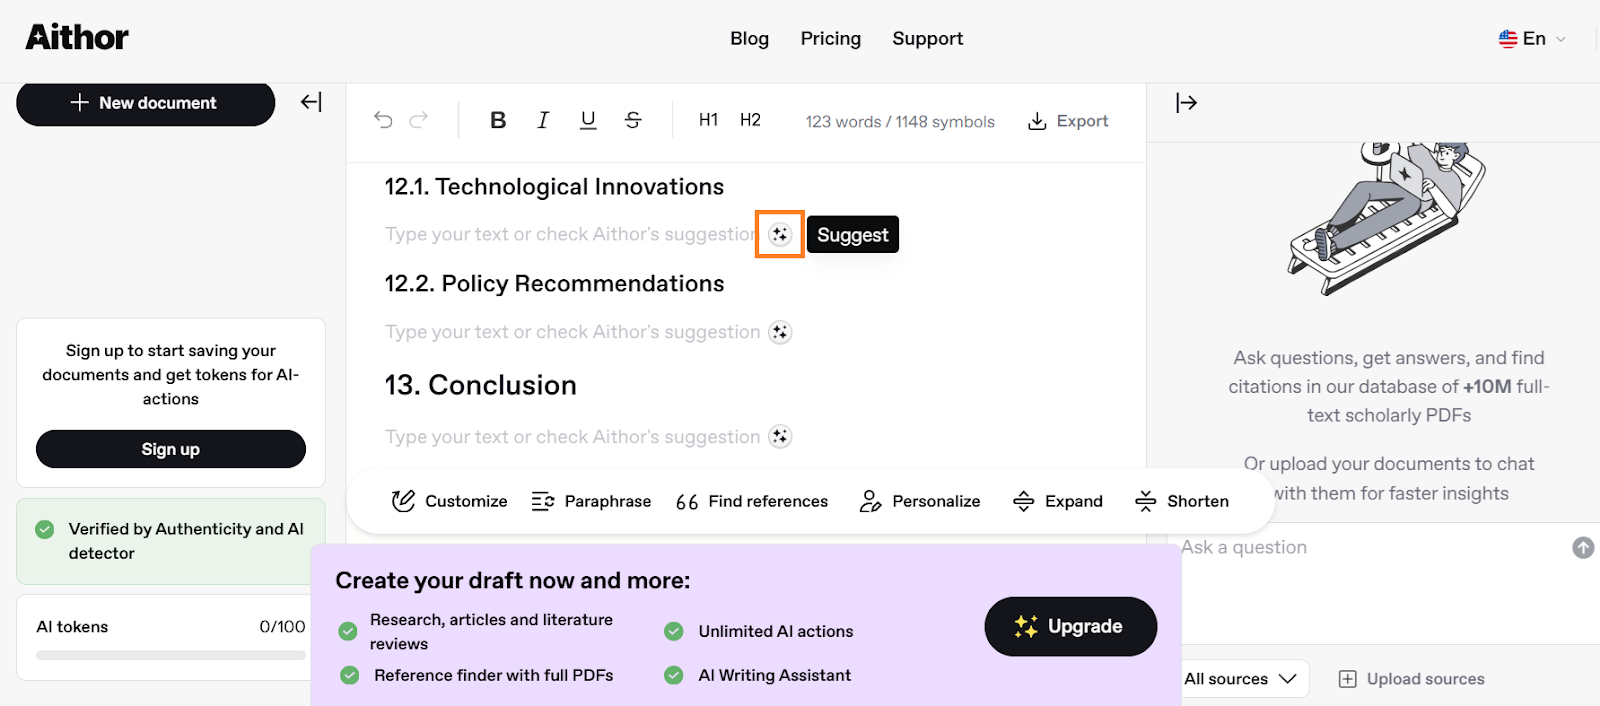Click the AI tokens progress bar
Image resolution: width=1600 pixels, height=706 pixels.
point(171,656)
